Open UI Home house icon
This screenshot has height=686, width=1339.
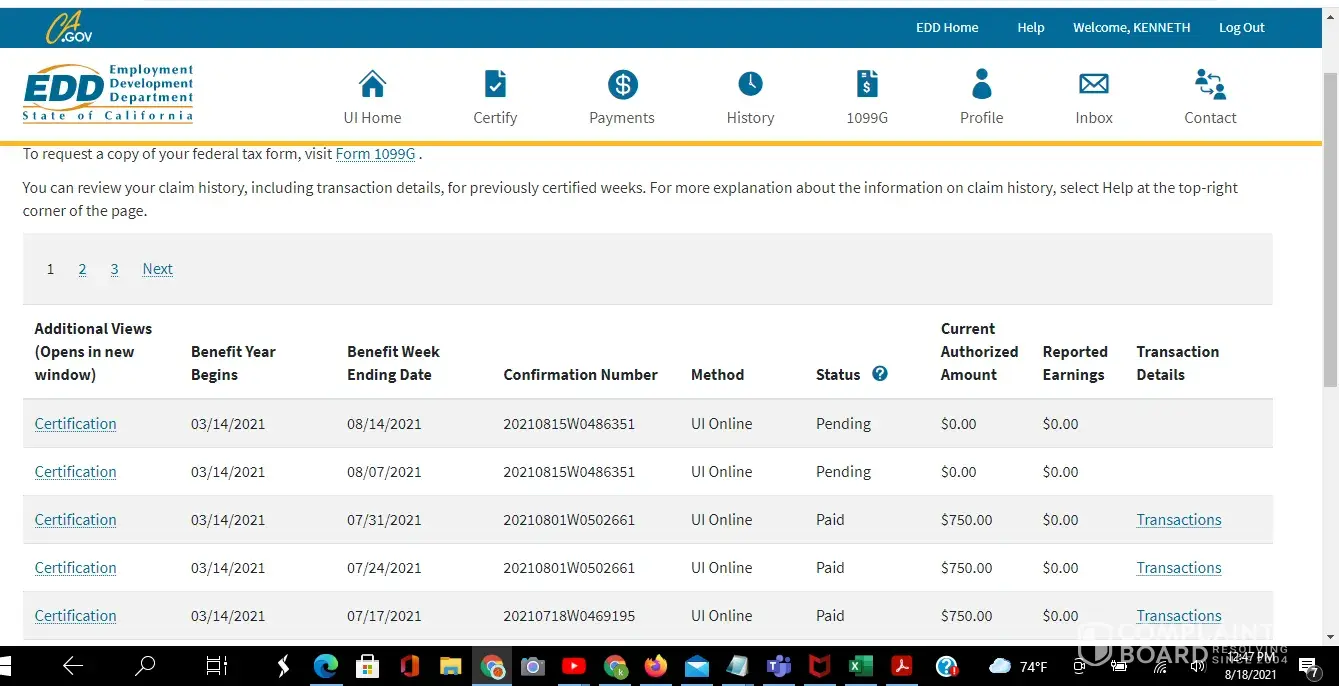pos(372,85)
